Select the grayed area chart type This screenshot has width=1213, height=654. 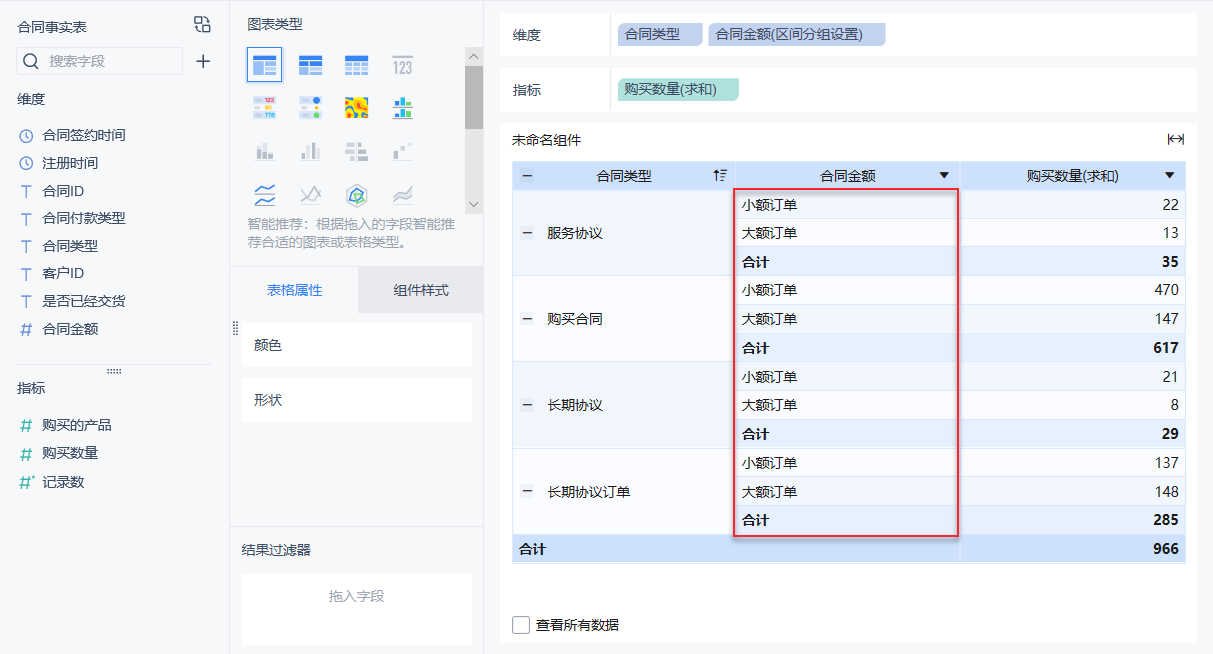(403, 194)
